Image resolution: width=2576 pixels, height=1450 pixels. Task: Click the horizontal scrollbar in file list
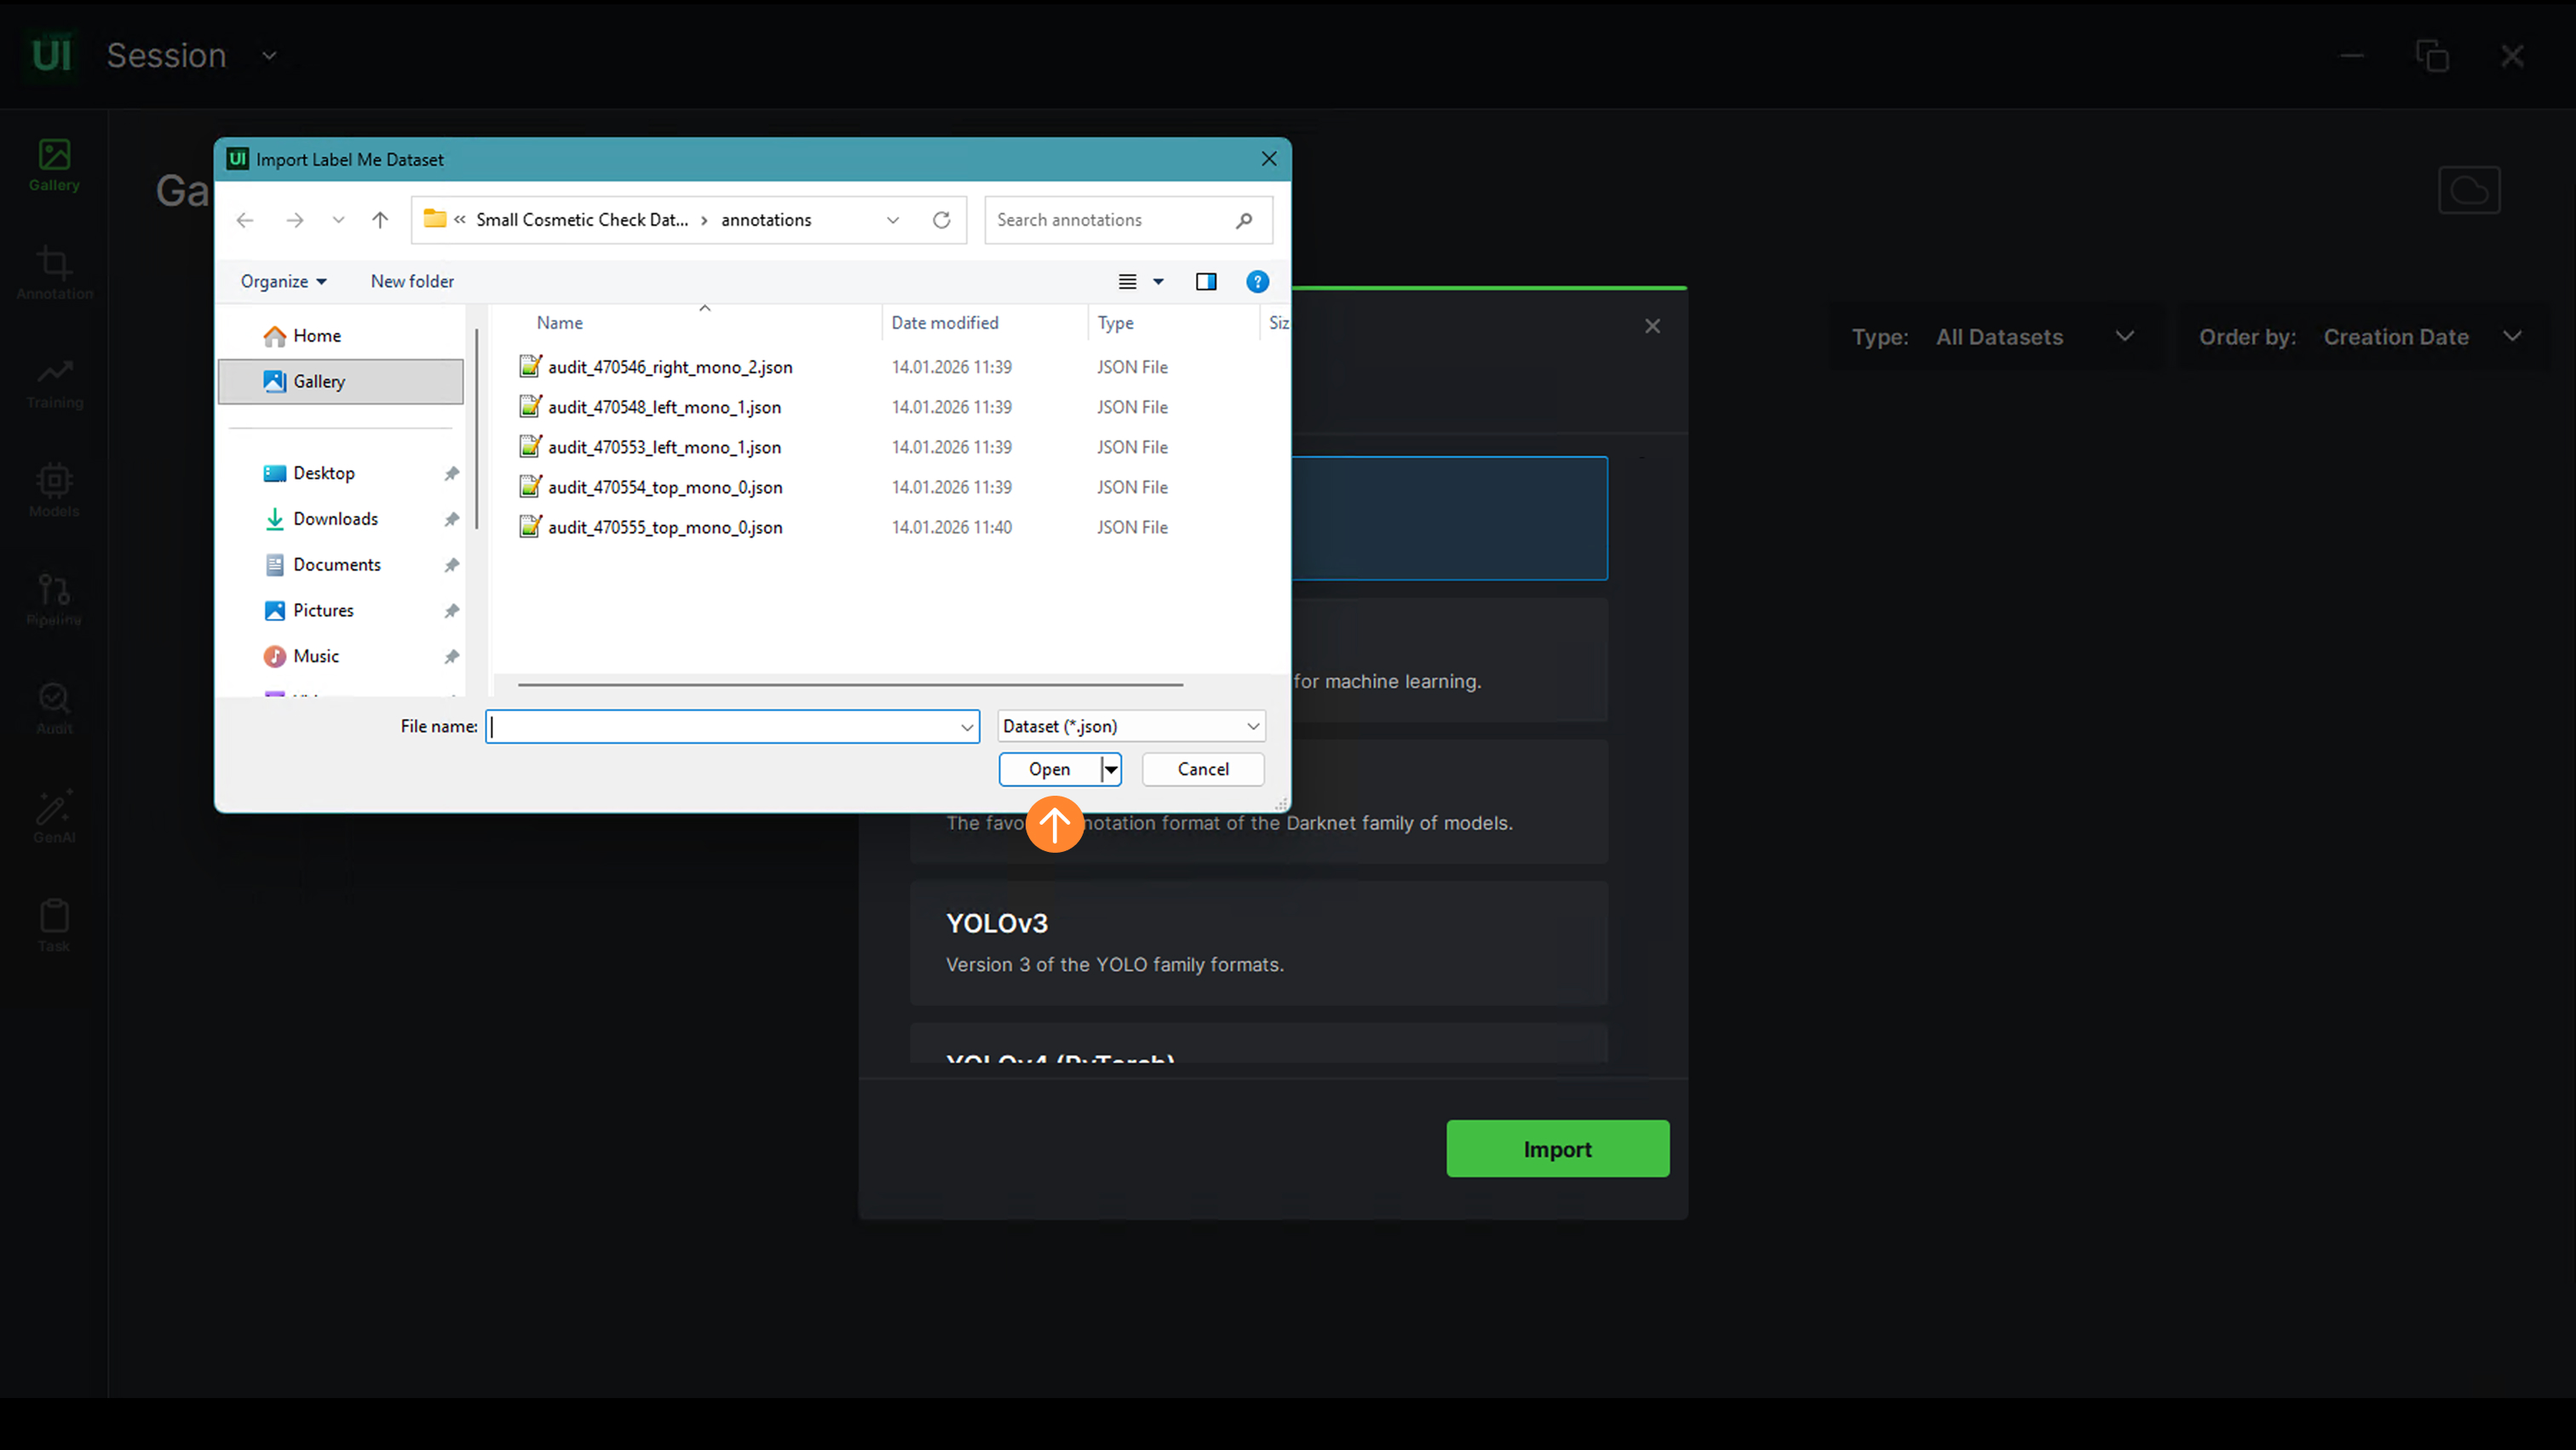[x=850, y=685]
